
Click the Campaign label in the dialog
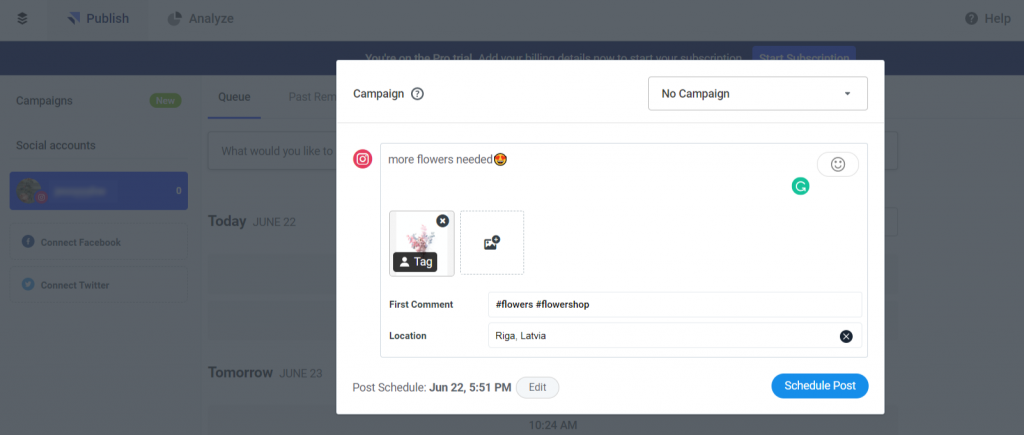click(379, 93)
